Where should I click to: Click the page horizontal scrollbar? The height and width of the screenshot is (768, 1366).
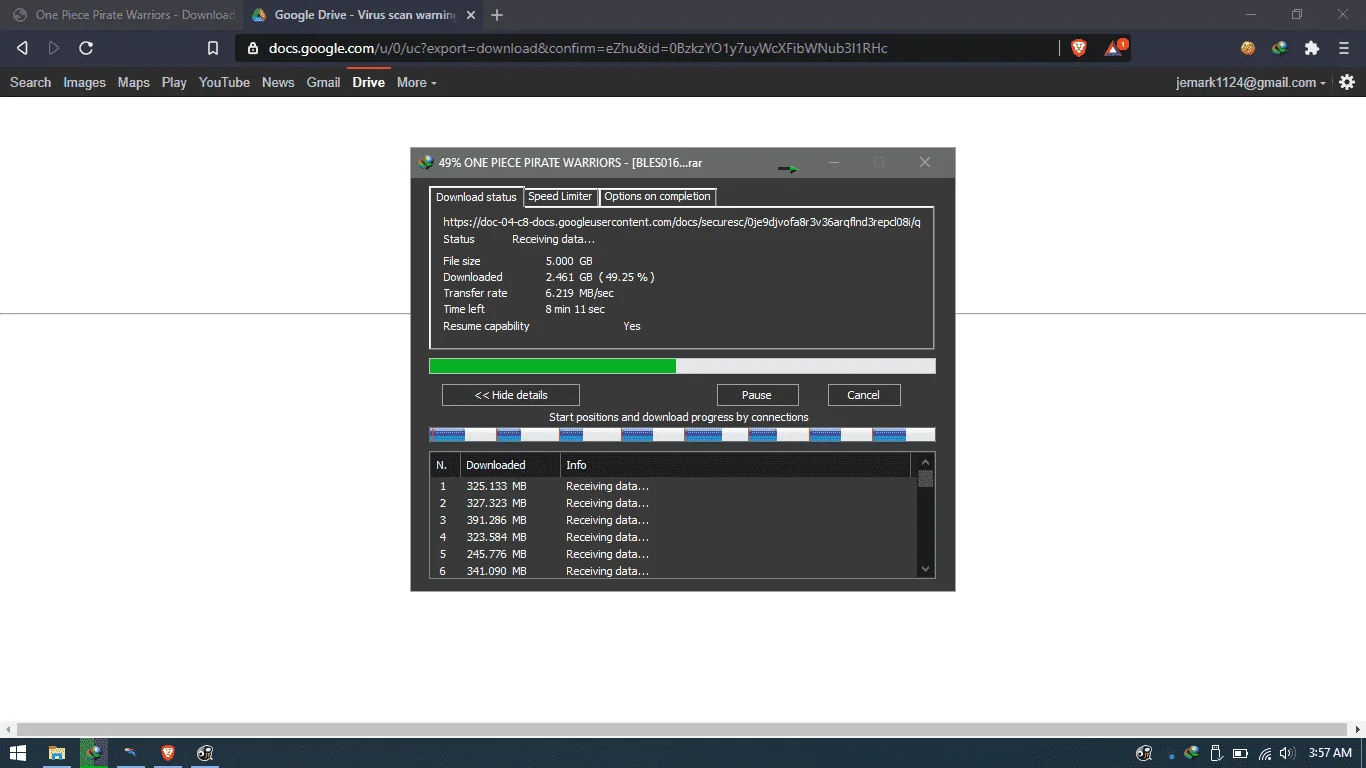click(x=682, y=730)
